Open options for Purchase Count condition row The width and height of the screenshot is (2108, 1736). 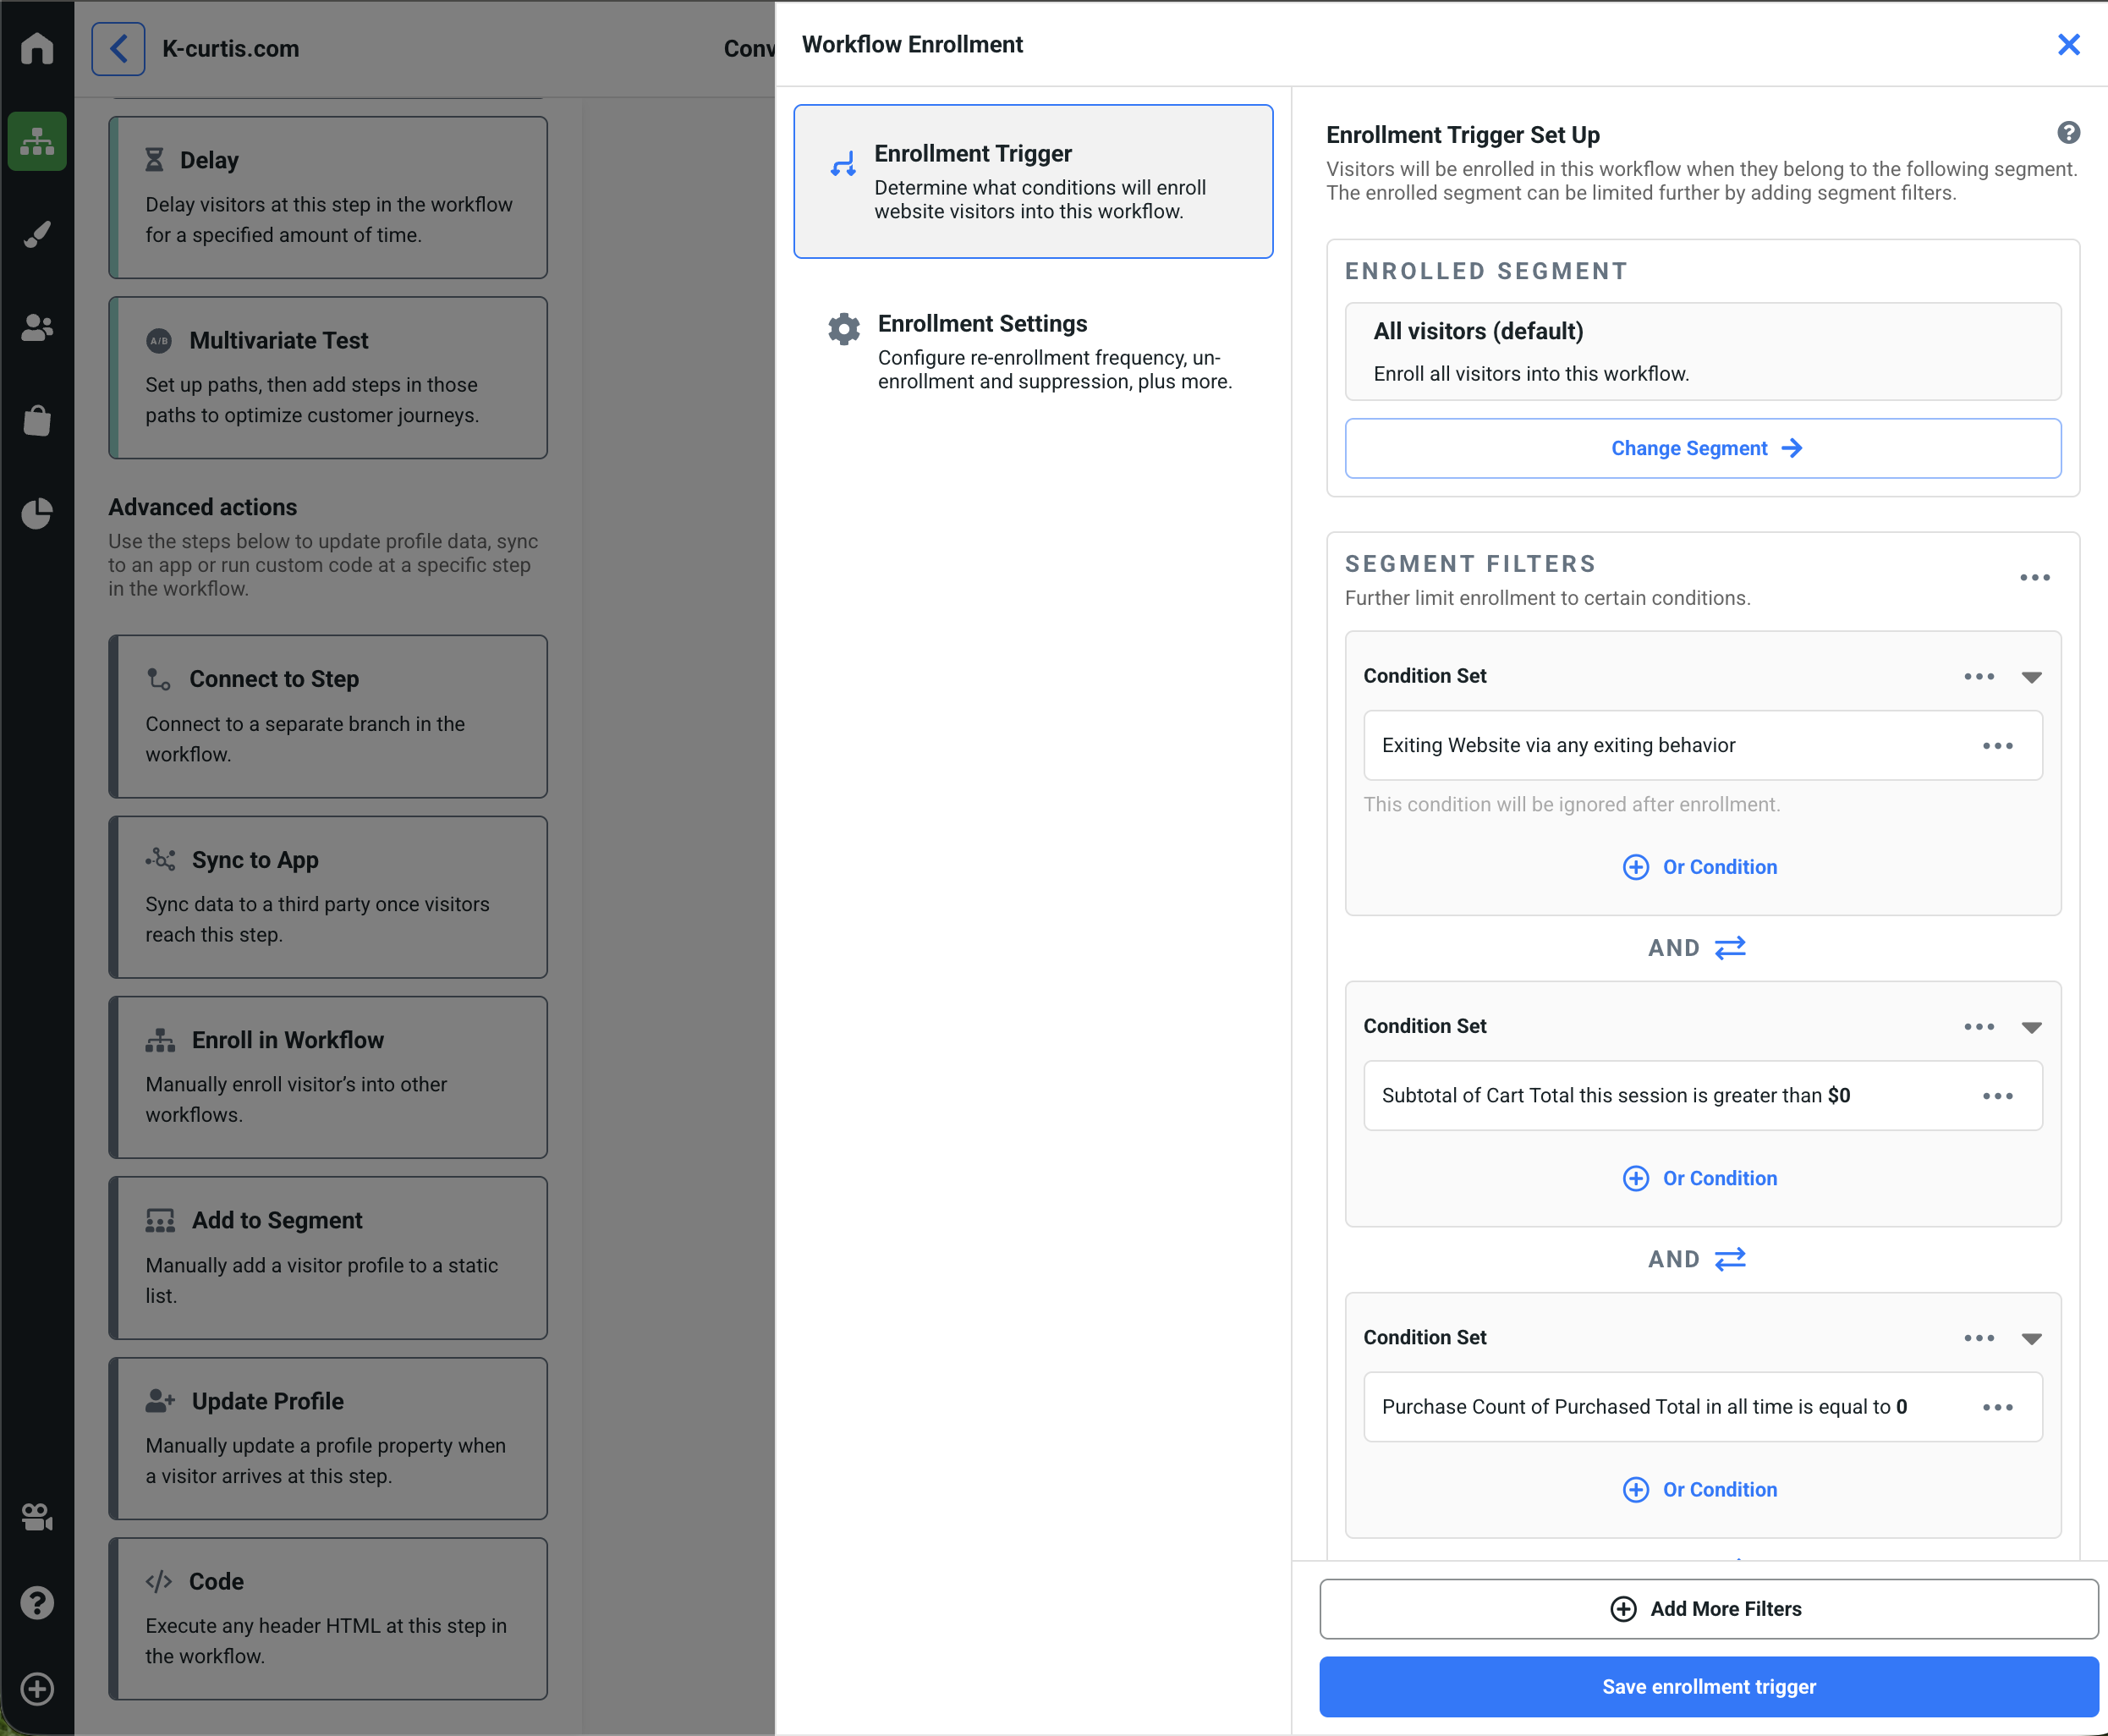pyautogui.click(x=1997, y=1406)
